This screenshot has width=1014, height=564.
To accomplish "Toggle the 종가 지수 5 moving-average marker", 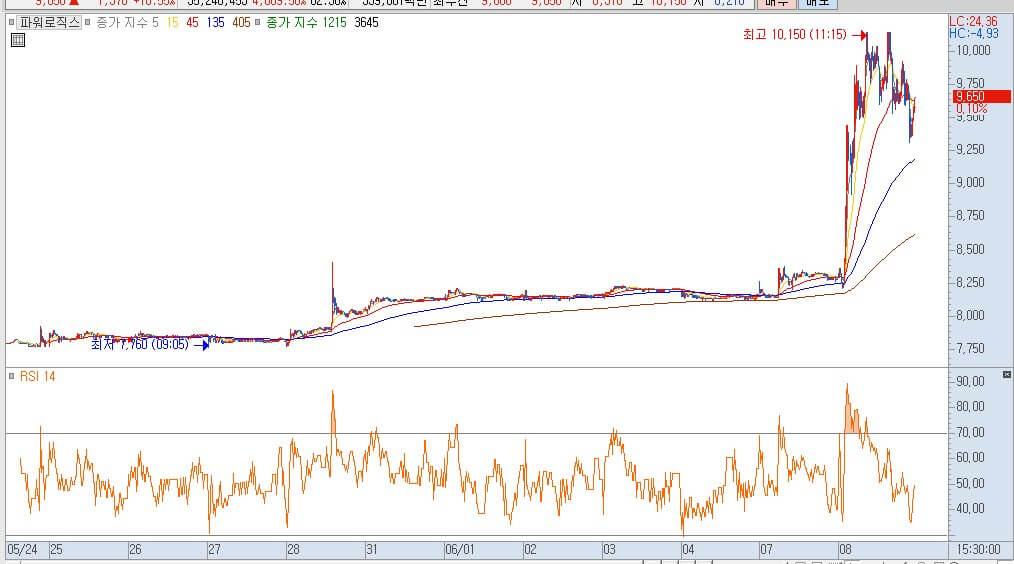I will pos(87,23).
